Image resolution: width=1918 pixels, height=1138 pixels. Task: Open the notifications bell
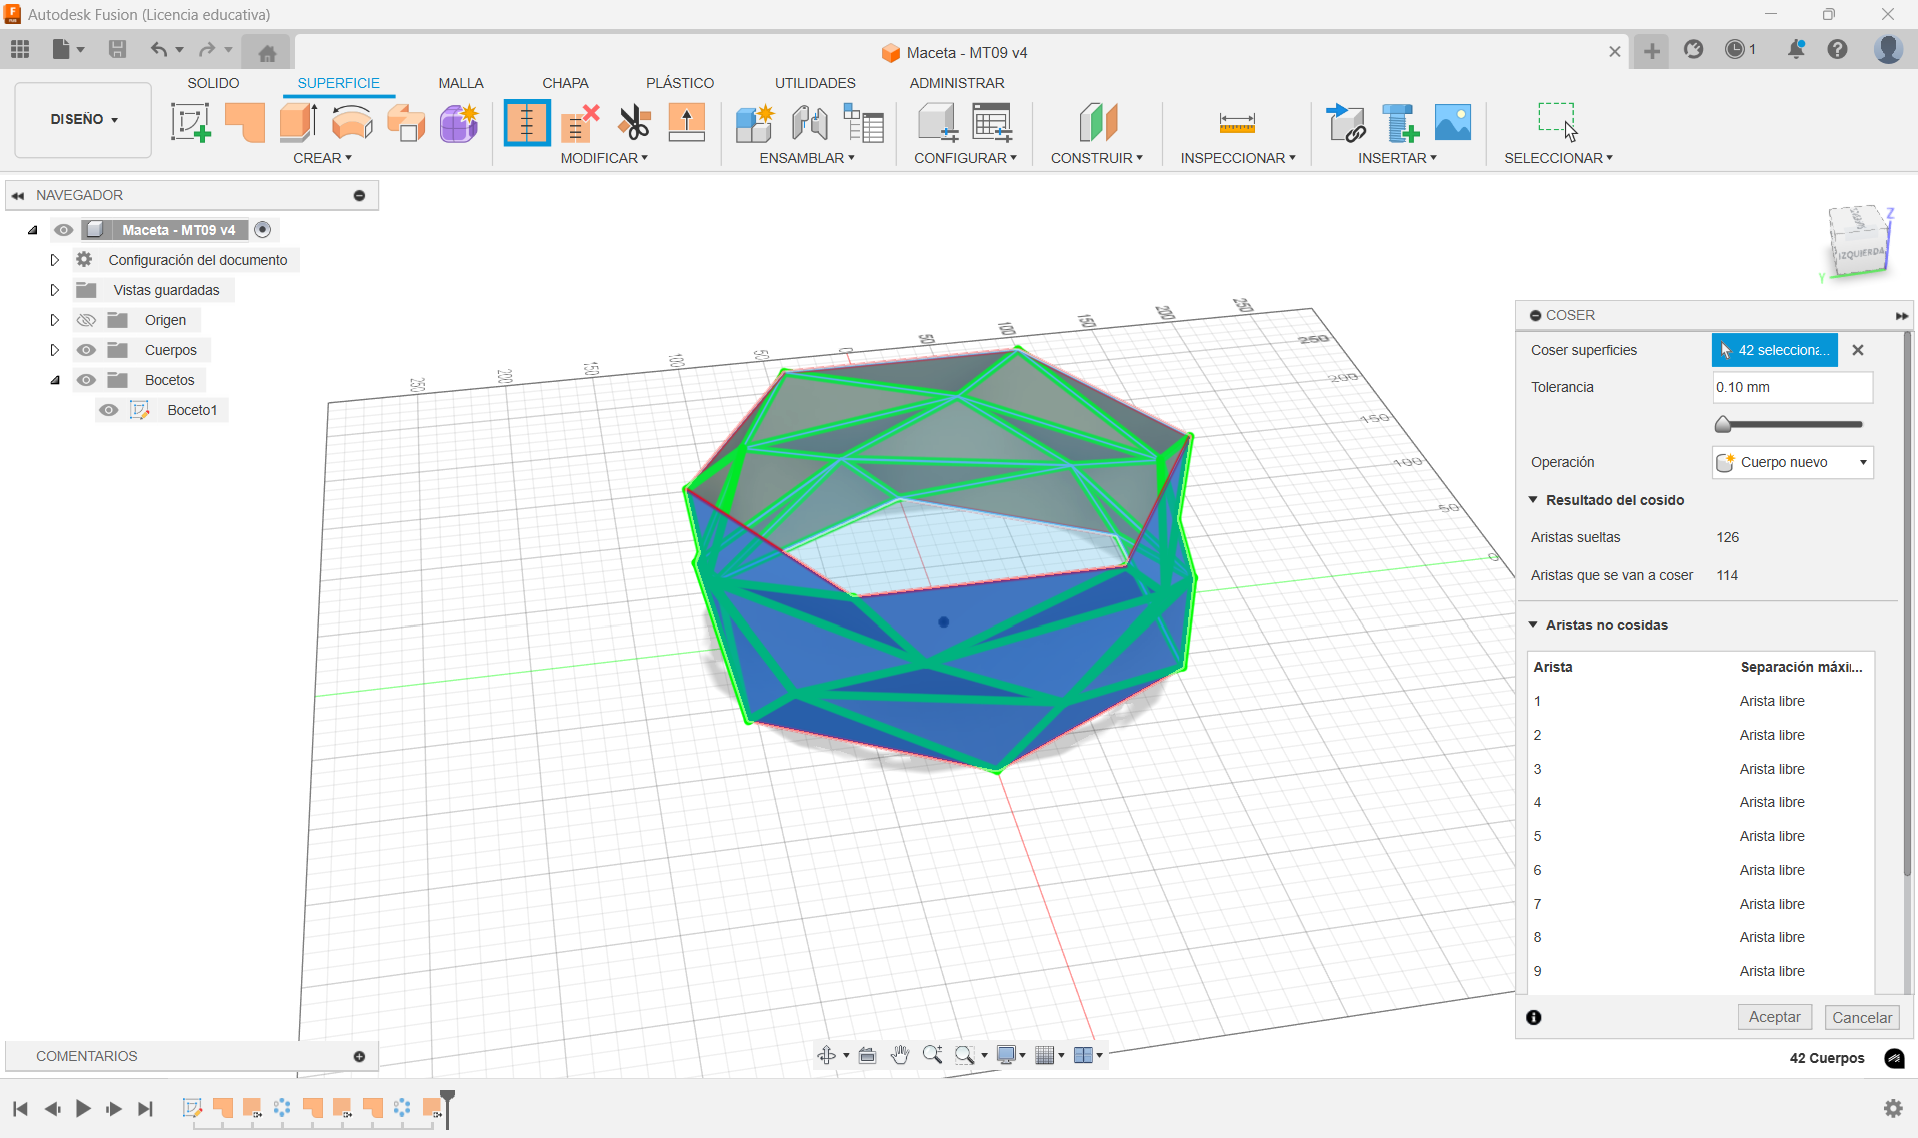click(x=1796, y=49)
